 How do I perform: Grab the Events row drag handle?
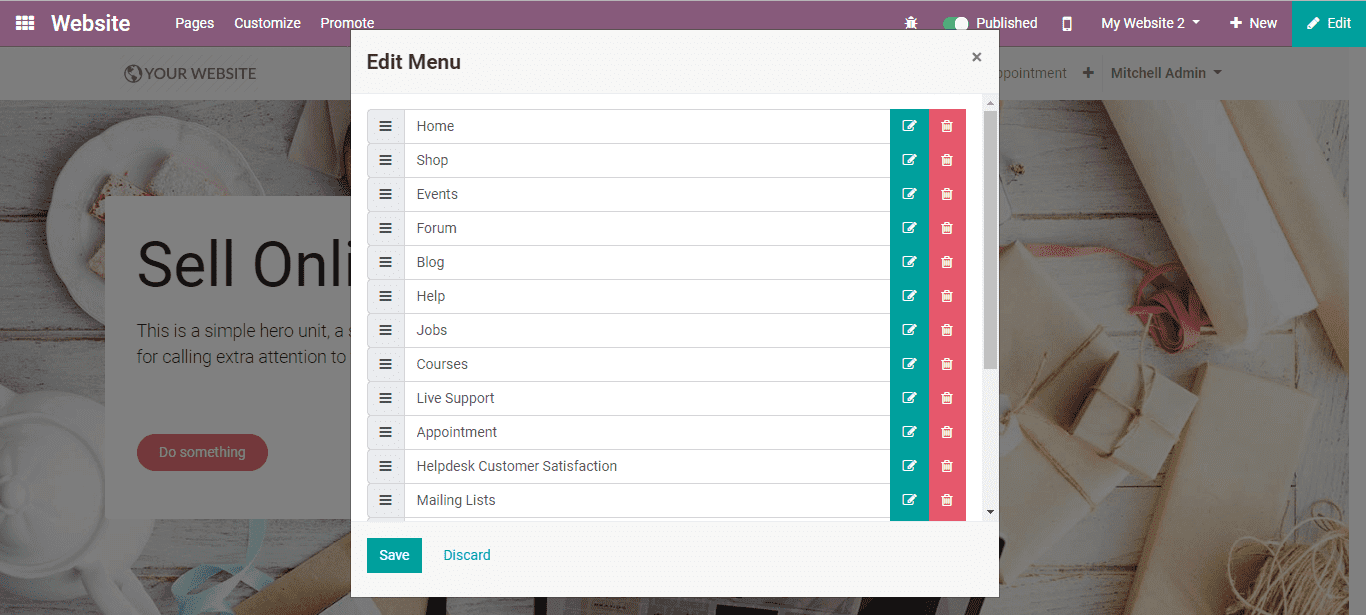click(386, 194)
